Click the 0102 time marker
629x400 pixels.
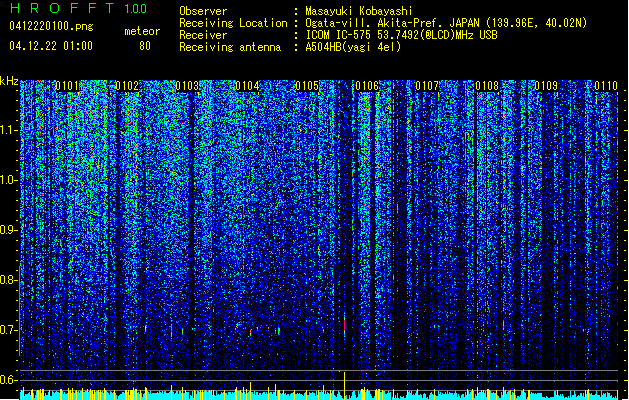coord(127,86)
